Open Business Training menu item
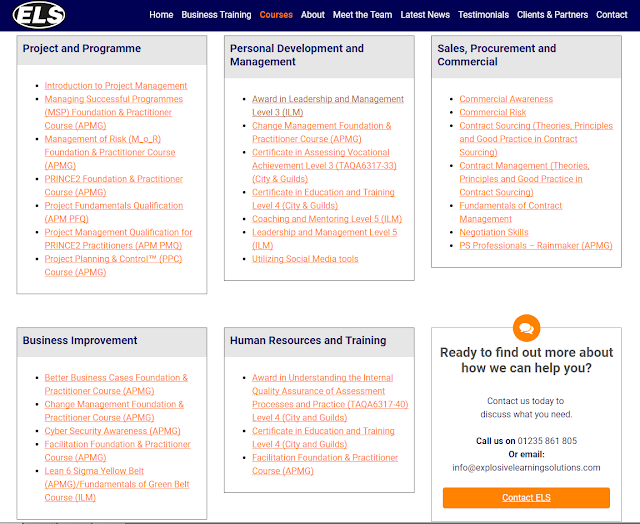Screen dimensions: 640x524 pyautogui.click(x=216, y=15)
